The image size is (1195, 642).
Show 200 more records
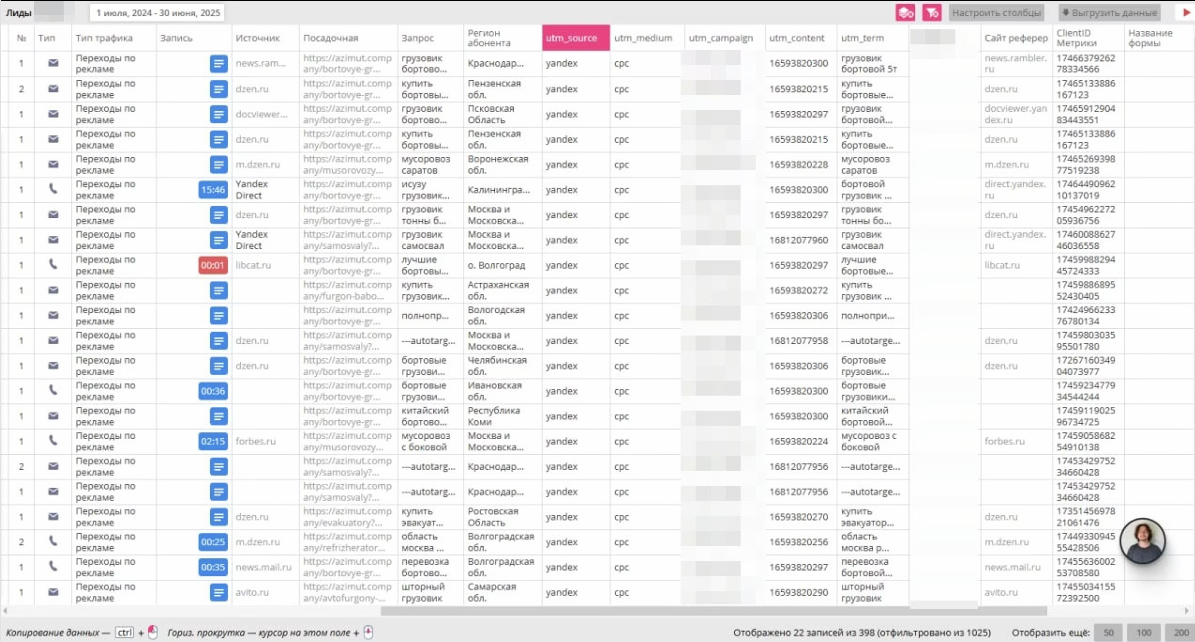point(1181,633)
